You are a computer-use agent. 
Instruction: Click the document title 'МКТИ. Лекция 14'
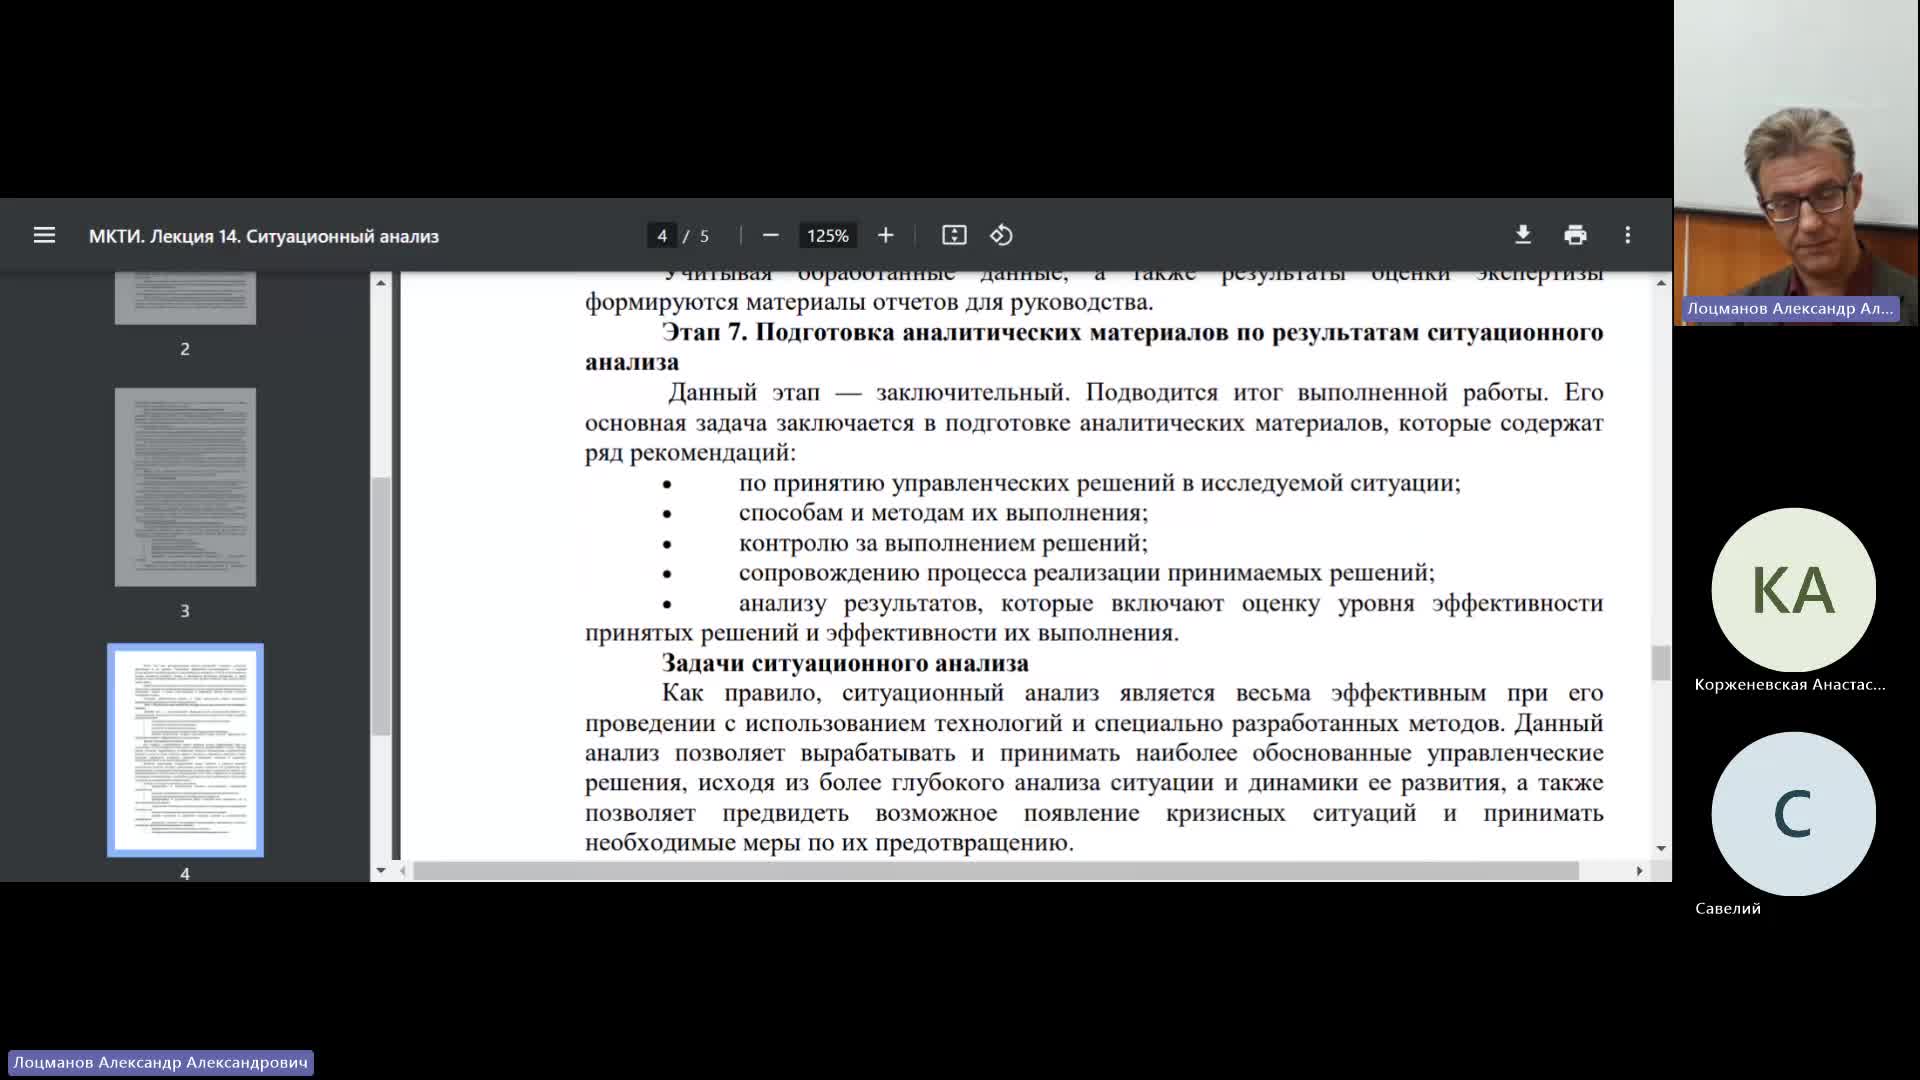coord(264,236)
